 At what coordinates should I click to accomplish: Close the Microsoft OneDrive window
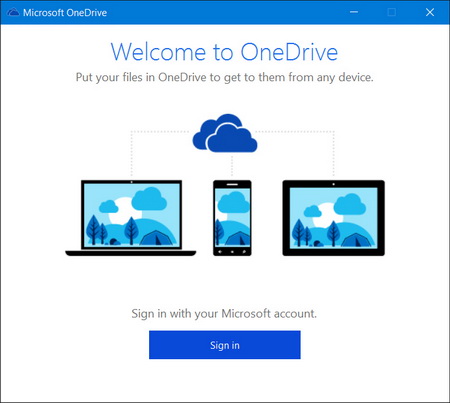[430, 12]
